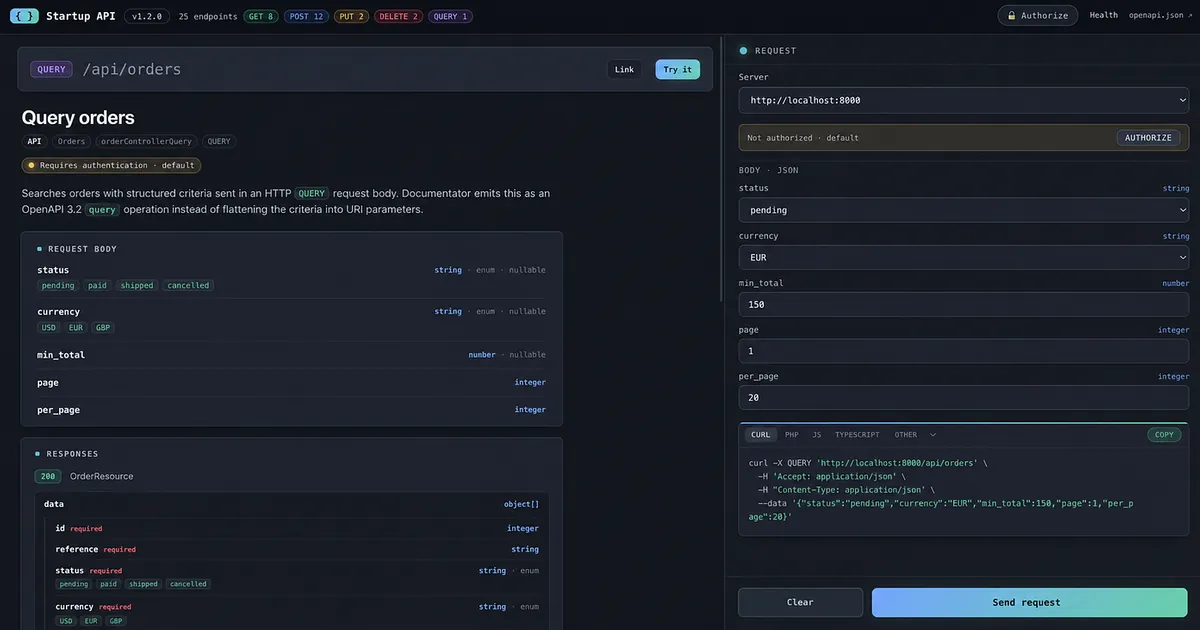The image size is (1200, 630).
Task: Open the currency EUR dropdown
Action: point(964,257)
